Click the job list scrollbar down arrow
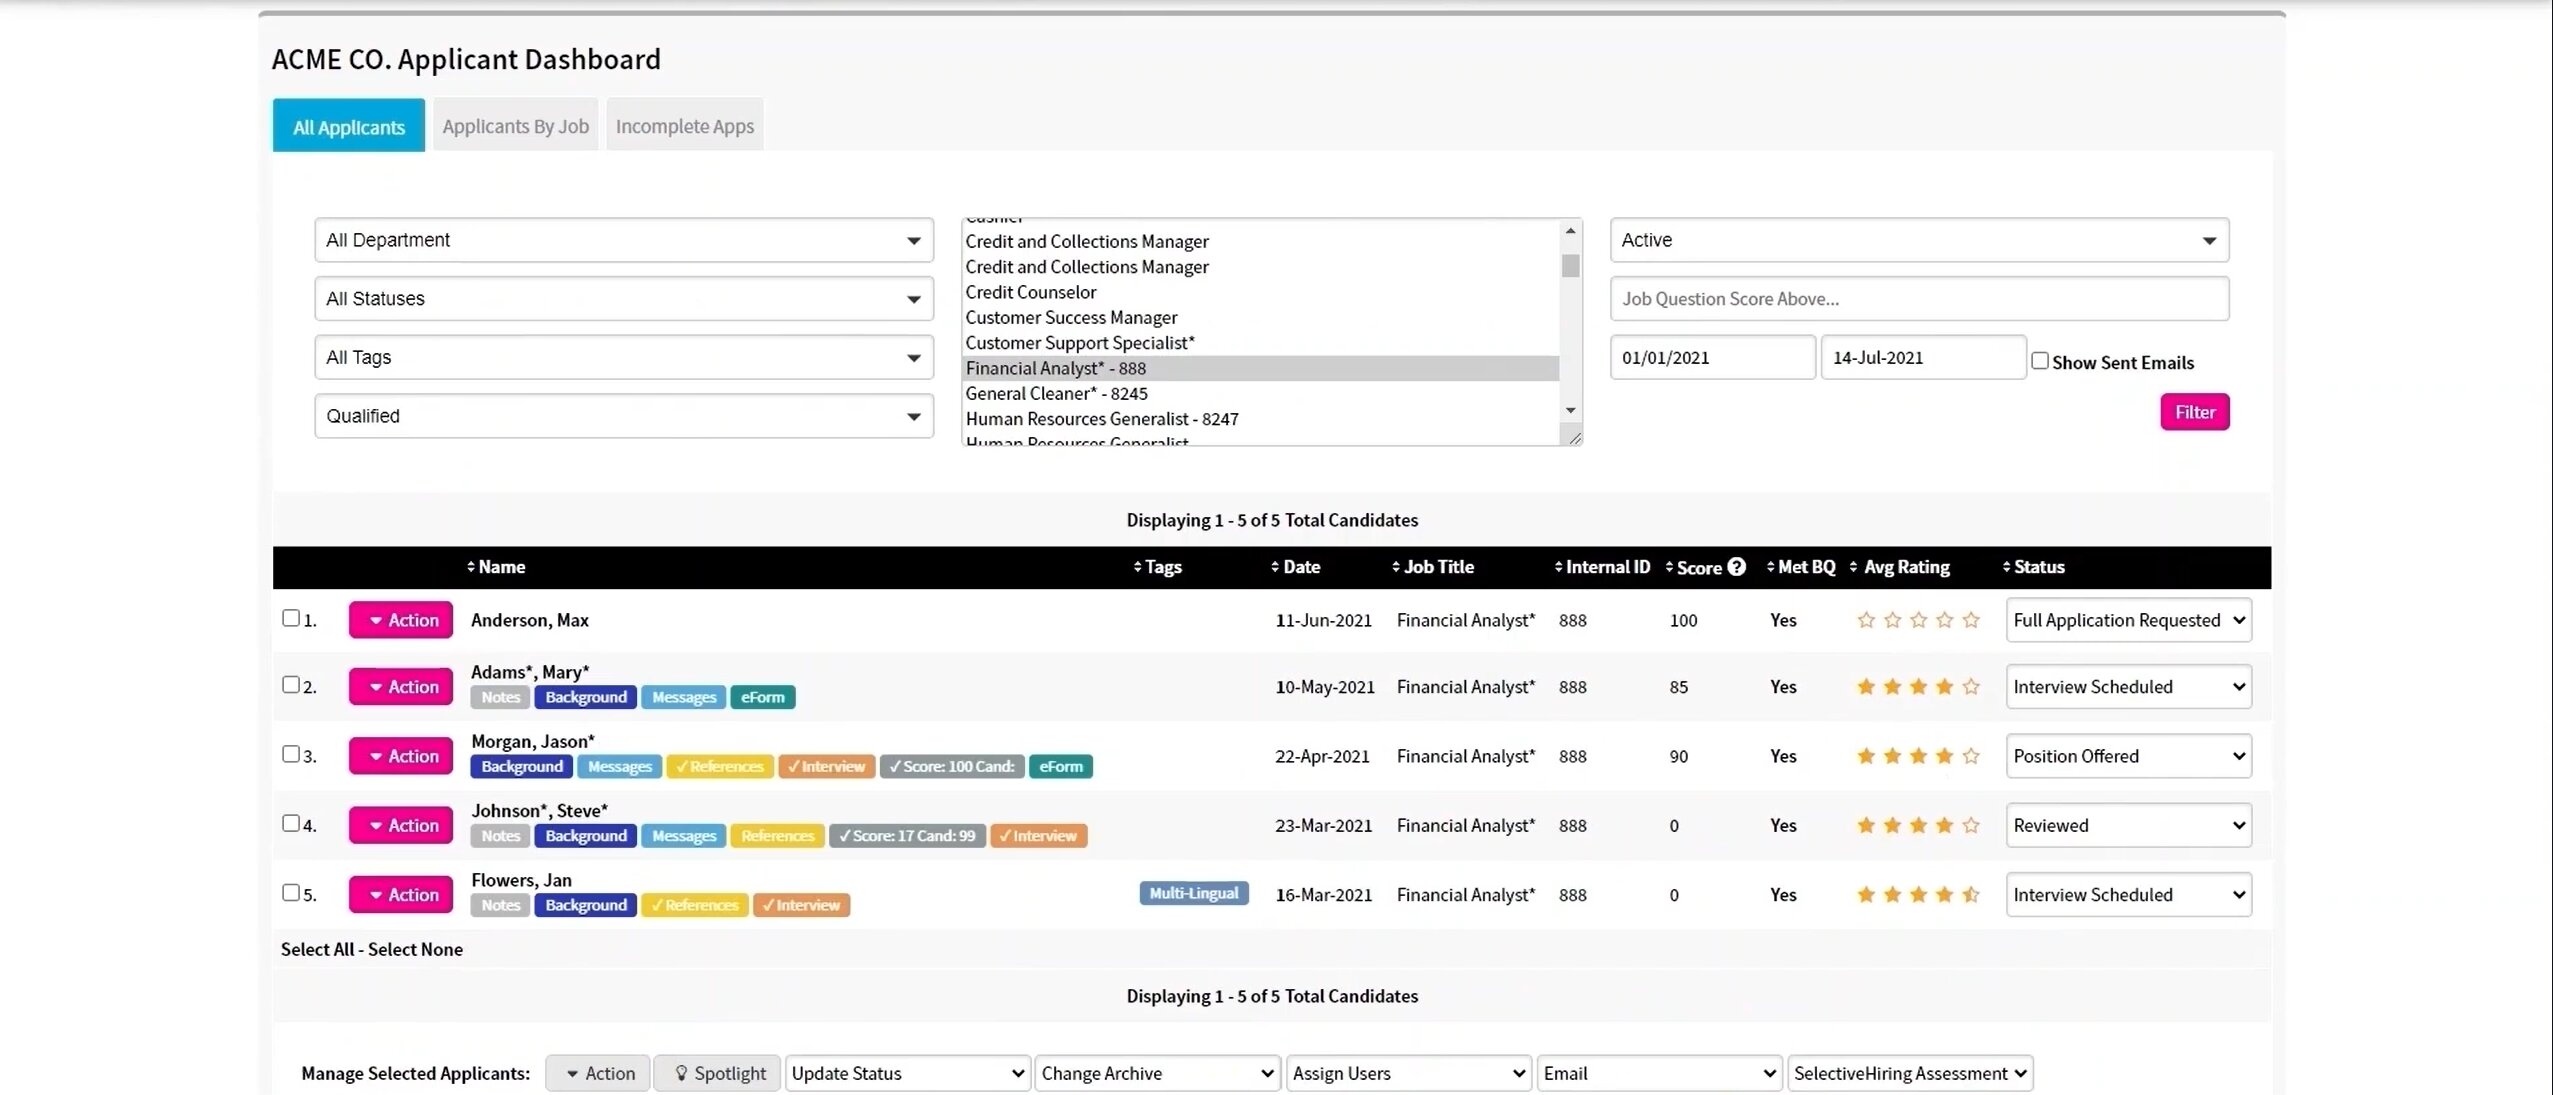 point(1570,411)
